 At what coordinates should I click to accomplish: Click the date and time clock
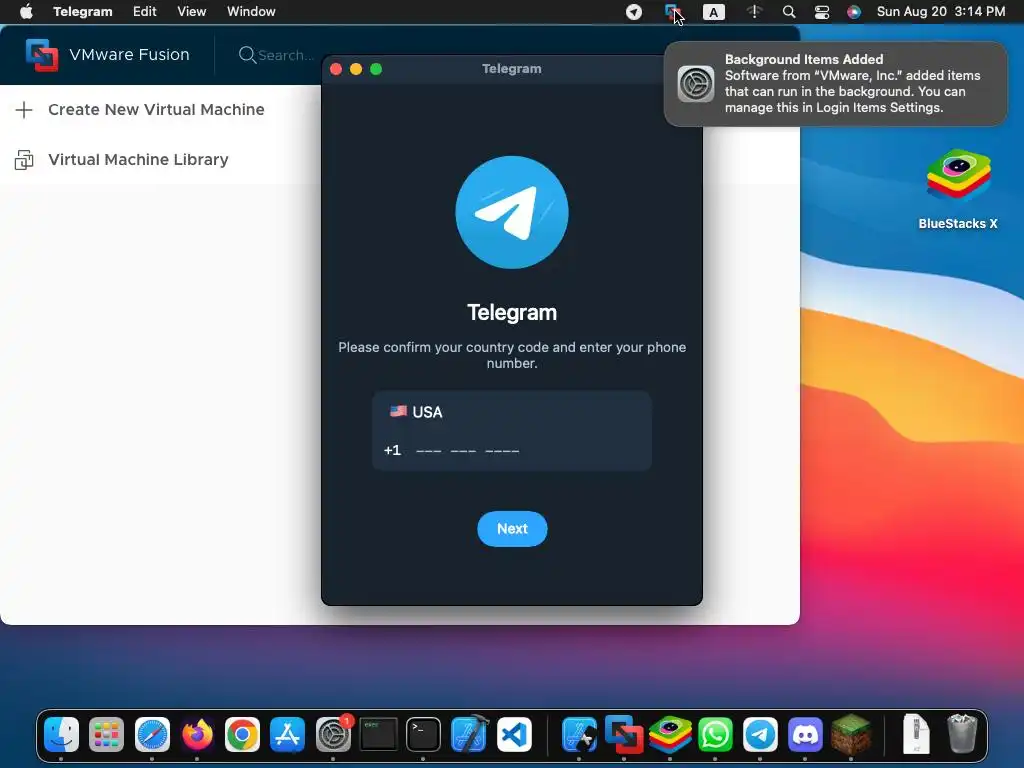pyautogui.click(x=940, y=12)
